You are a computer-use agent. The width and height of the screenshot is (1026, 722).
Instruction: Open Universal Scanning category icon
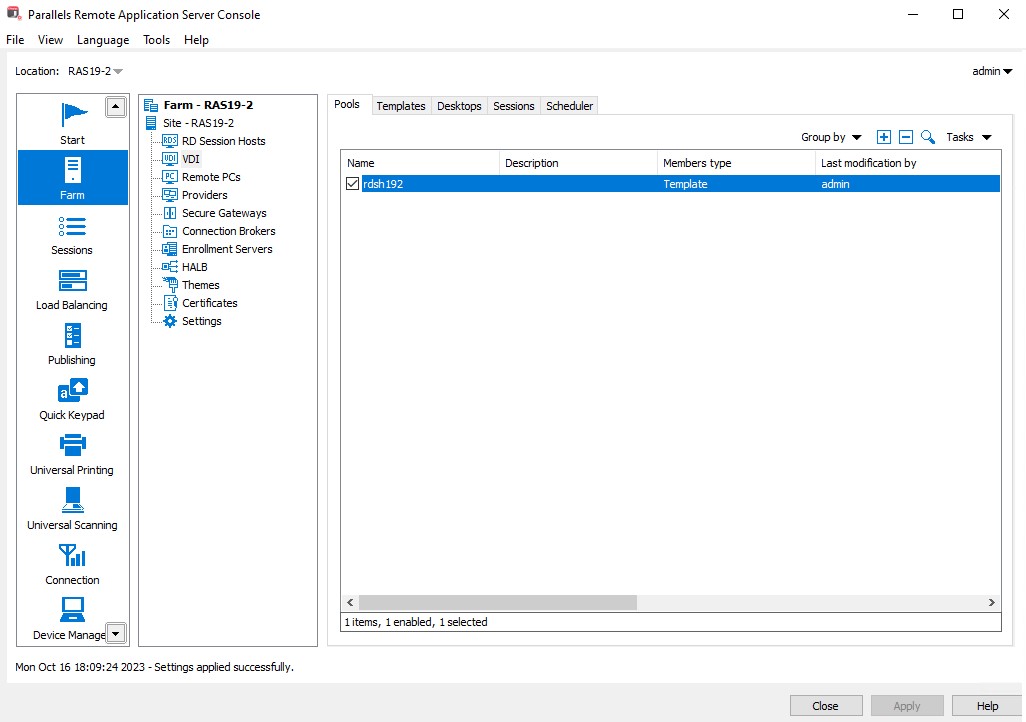coord(73,500)
